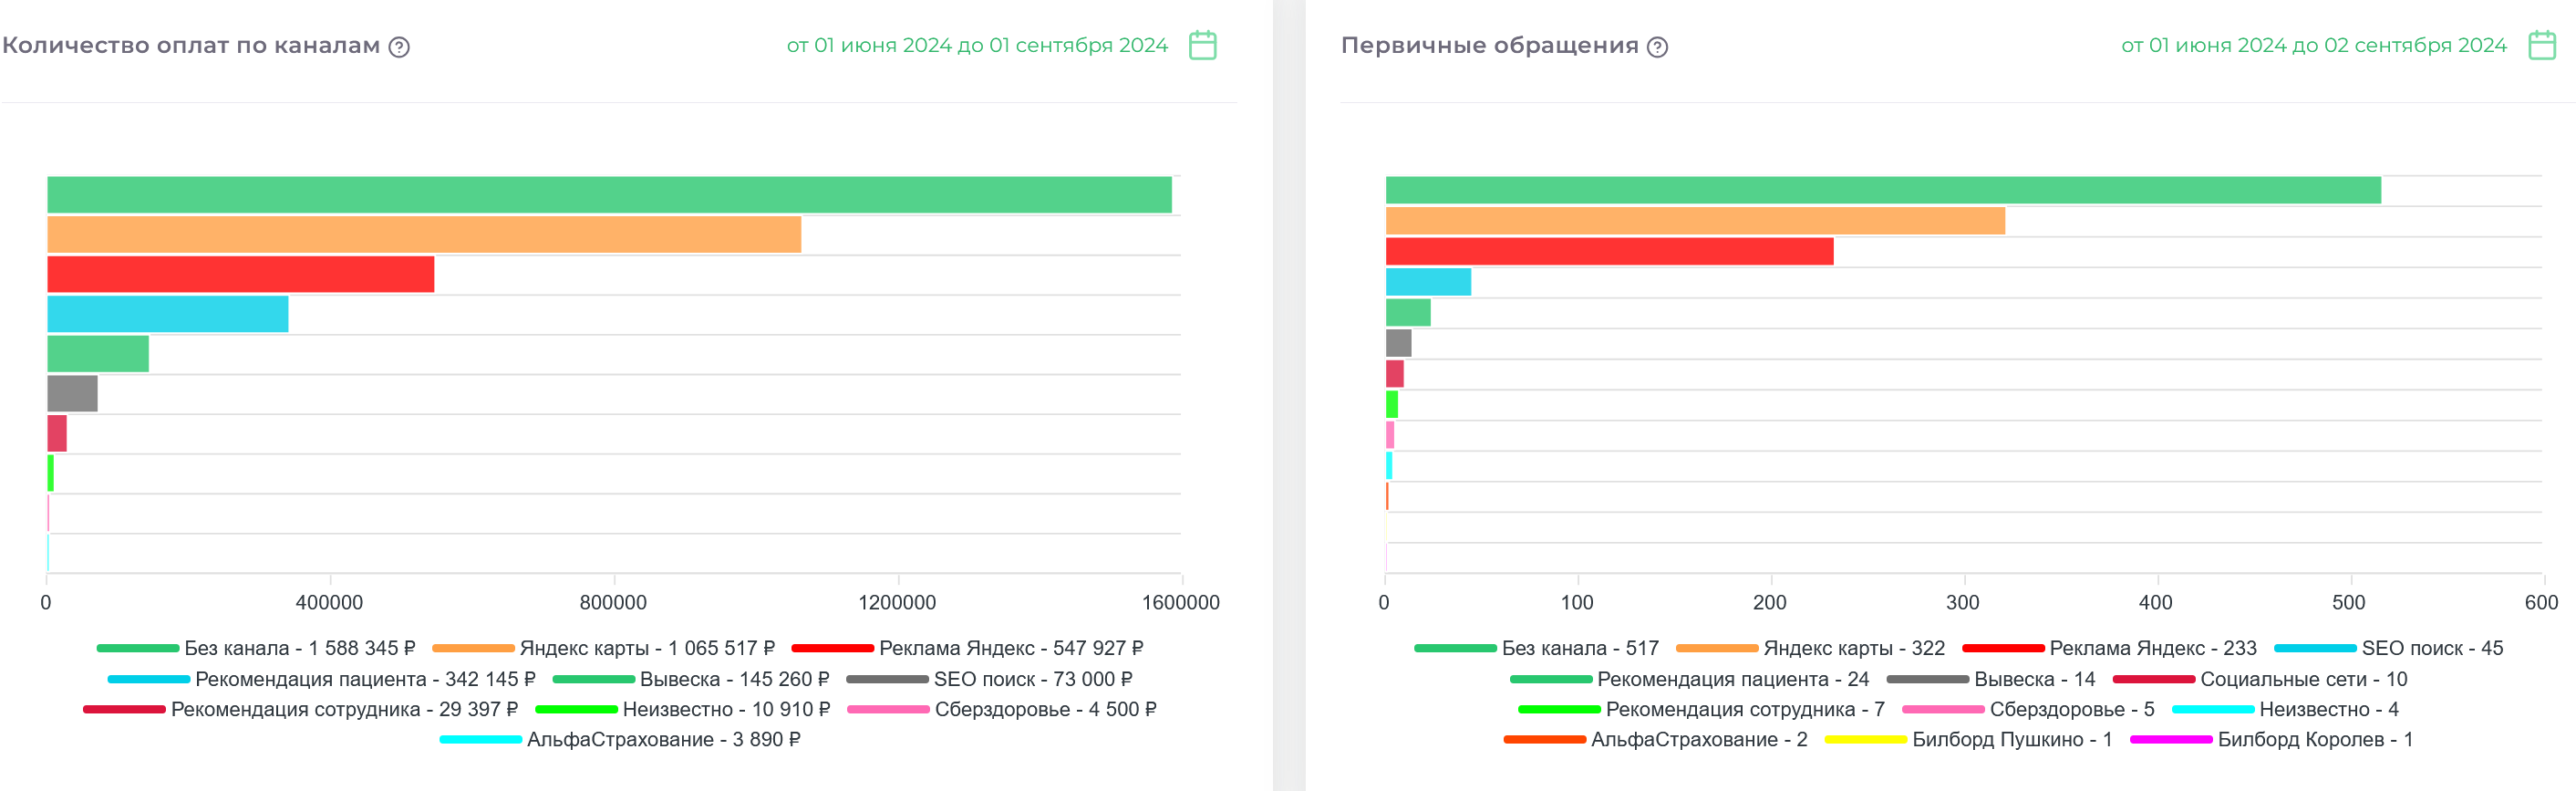Click cyan SEO поиск bar in appeals chart
The width and height of the screenshot is (2576, 791).
(1428, 282)
